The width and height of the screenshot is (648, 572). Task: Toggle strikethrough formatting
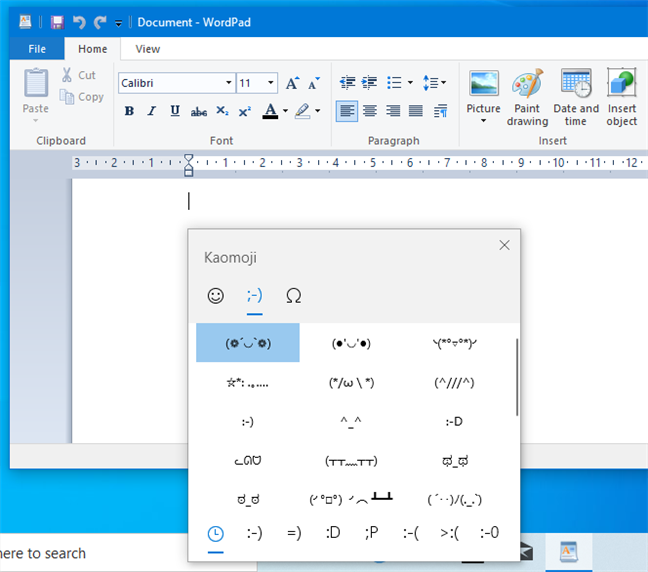198,111
